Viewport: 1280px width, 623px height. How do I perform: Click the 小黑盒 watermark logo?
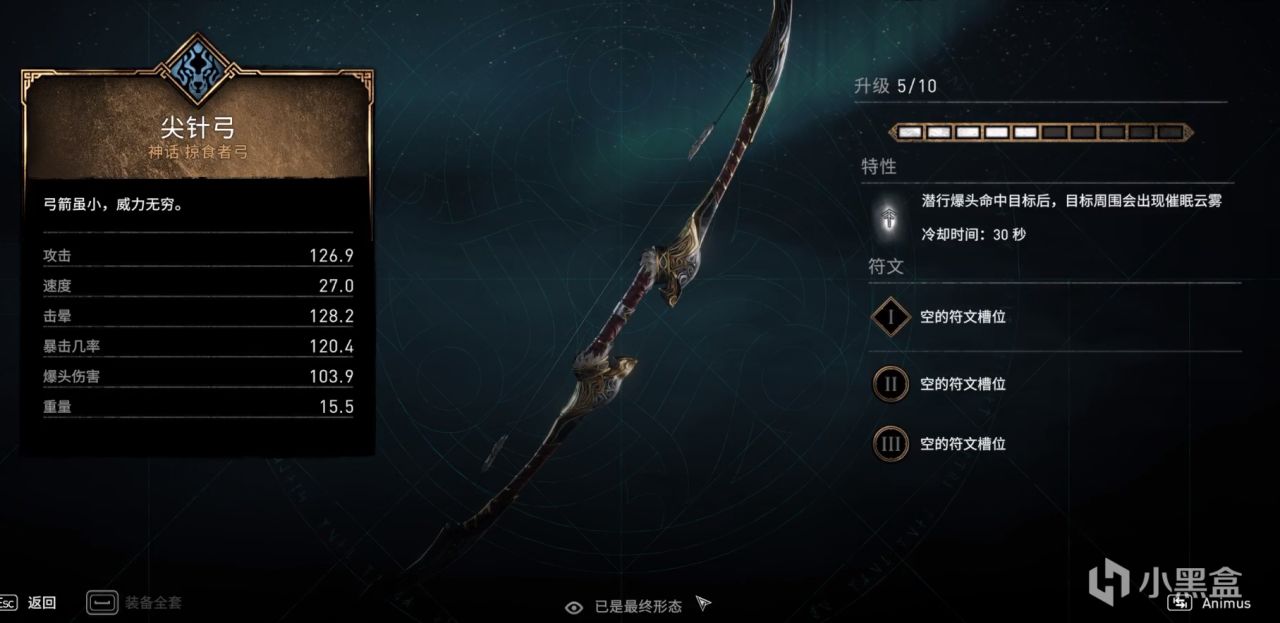pyautogui.click(x=1165, y=582)
